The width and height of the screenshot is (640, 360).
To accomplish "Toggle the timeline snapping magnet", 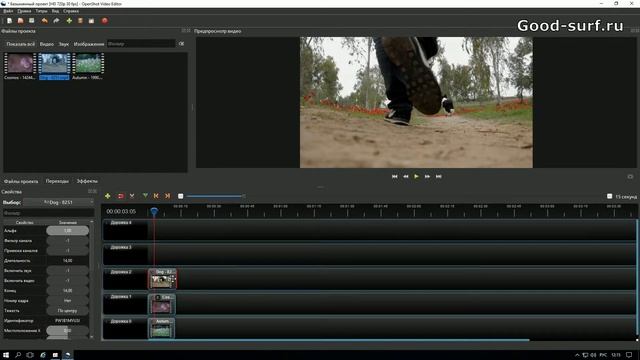I will [x=120, y=196].
